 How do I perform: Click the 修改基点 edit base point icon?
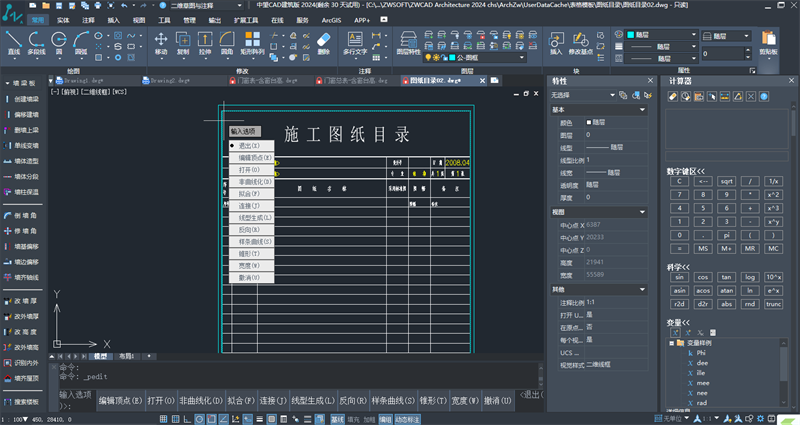tap(580, 43)
